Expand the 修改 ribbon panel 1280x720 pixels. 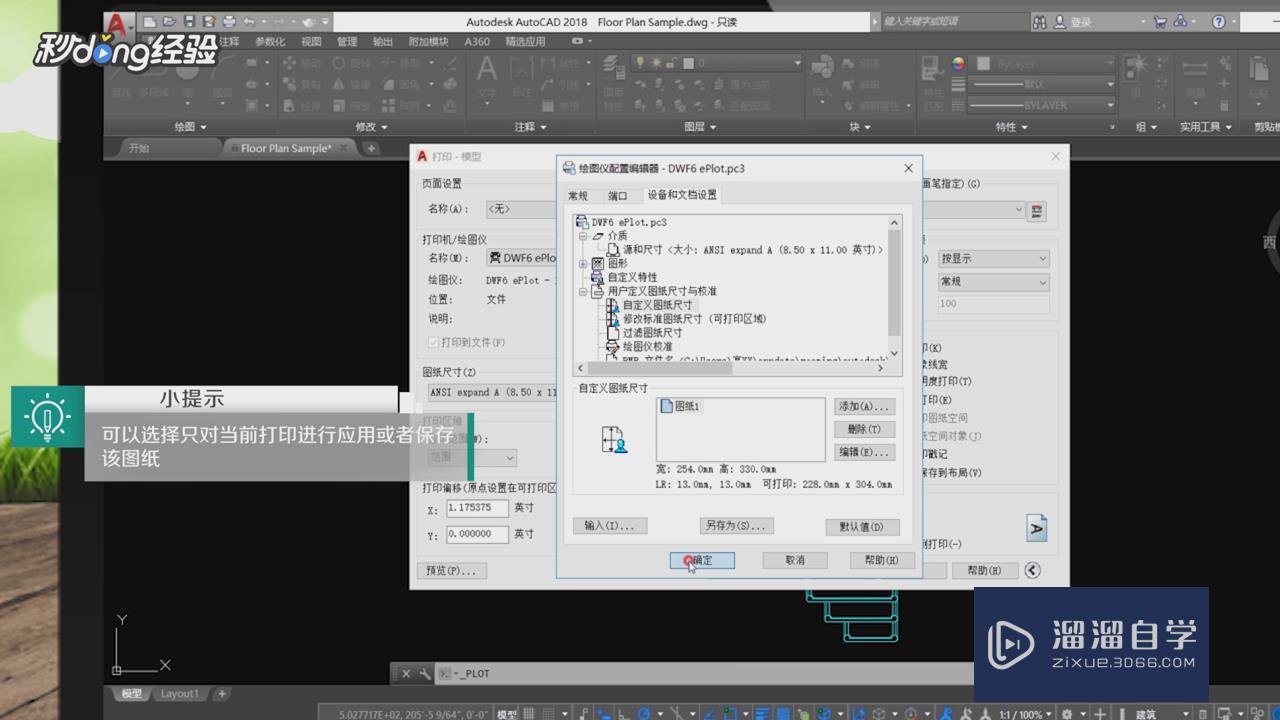point(371,127)
